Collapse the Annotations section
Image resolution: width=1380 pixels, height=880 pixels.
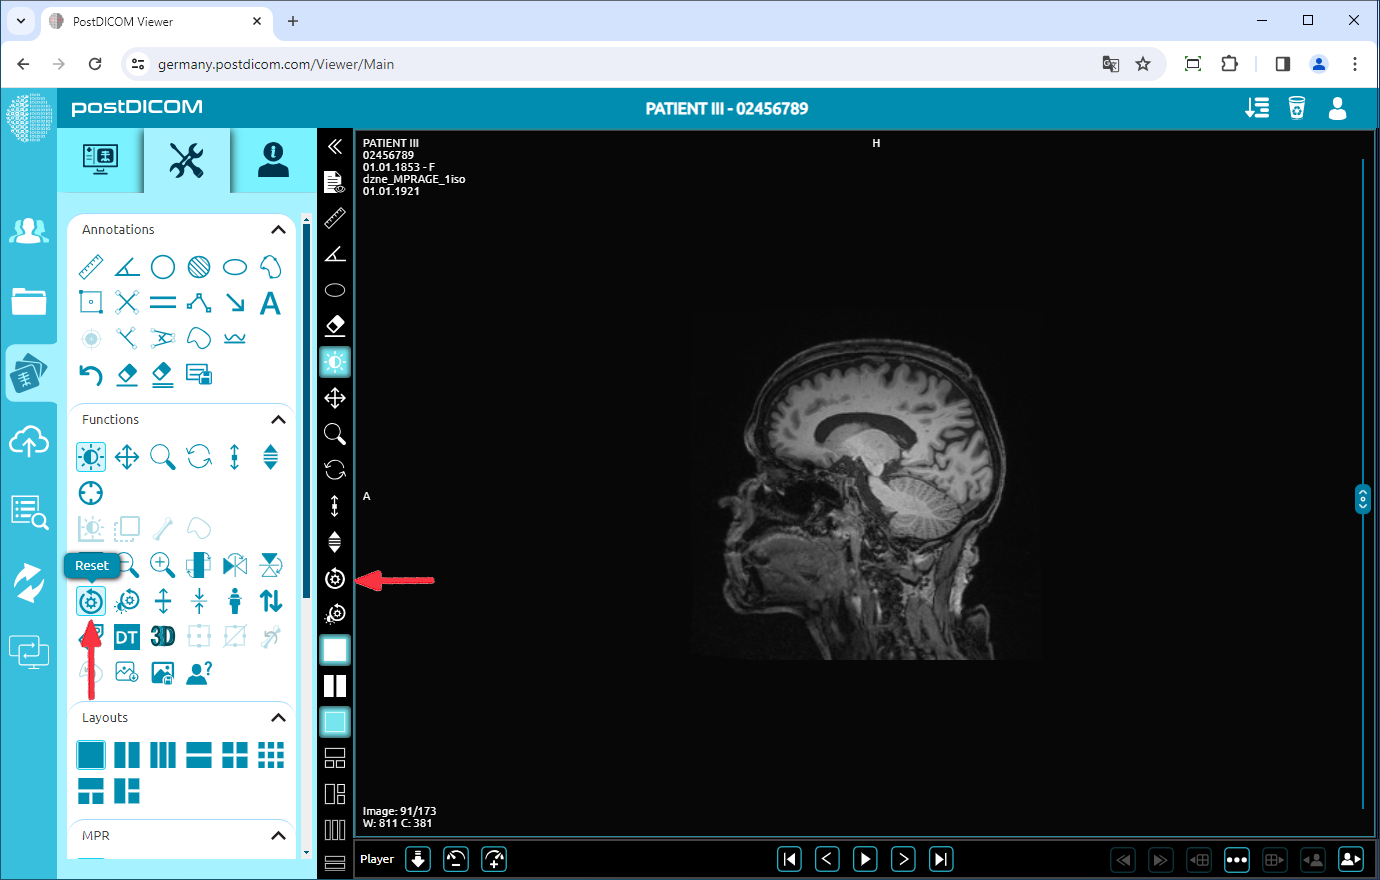coord(278,229)
